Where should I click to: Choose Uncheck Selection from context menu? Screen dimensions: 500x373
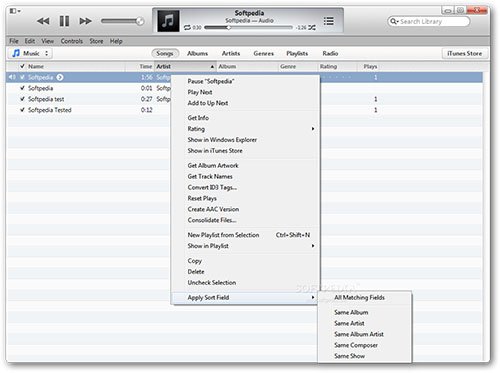point(245,283)
